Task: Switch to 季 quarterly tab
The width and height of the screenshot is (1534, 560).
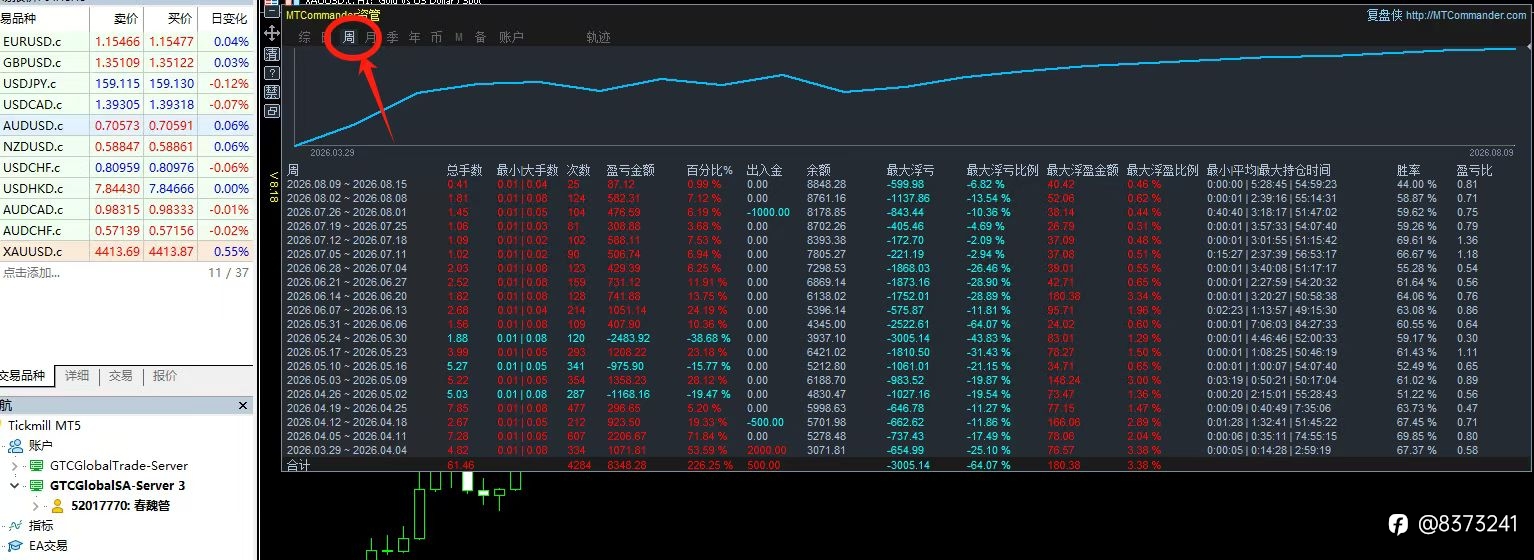Action: click(x=392, y=37)
